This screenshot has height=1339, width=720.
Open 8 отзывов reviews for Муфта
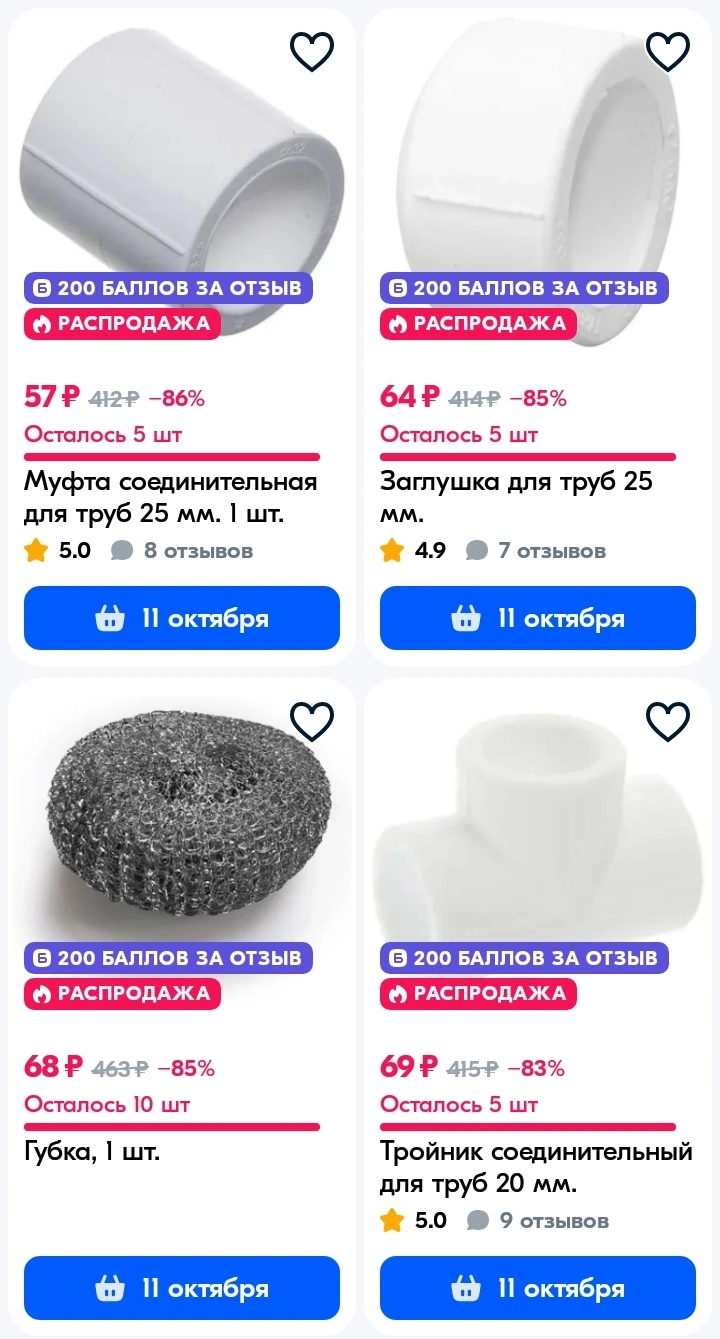coord(182,550)
